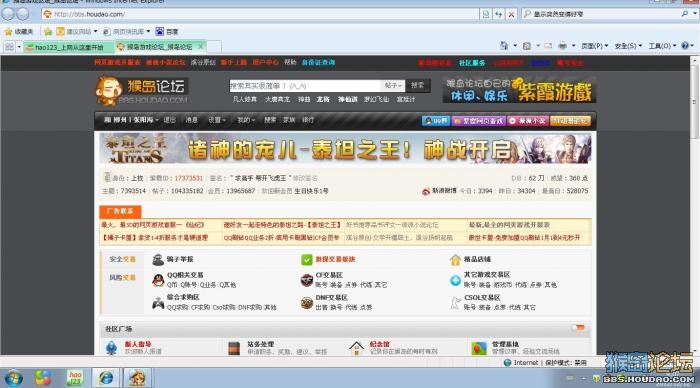Click the Baidu paw bookmark icon
The image size is (700, 388).
pos(160,31)
